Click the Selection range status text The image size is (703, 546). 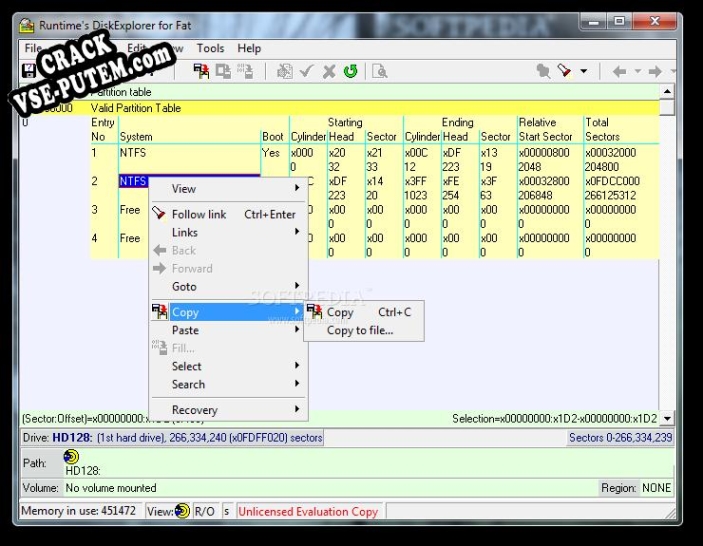coord(554,418)
